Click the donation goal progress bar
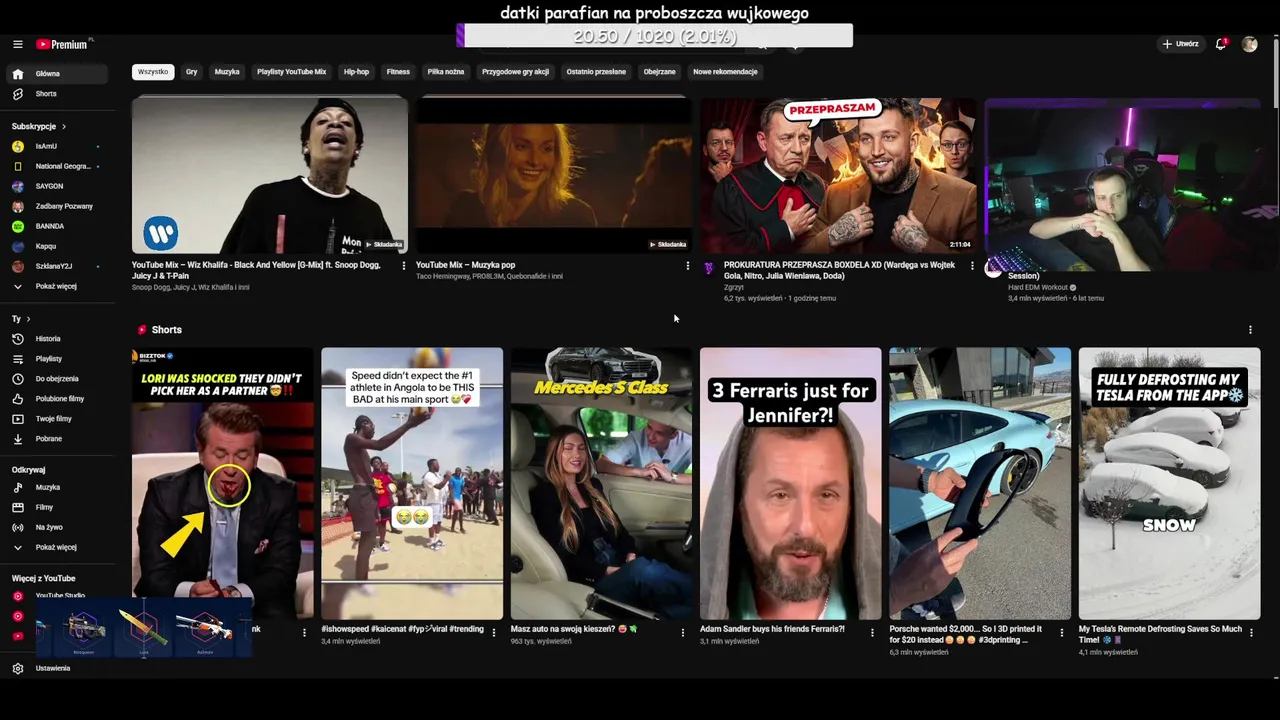The width and height of the screenshot is (1280, 720). tap(655, 36)
